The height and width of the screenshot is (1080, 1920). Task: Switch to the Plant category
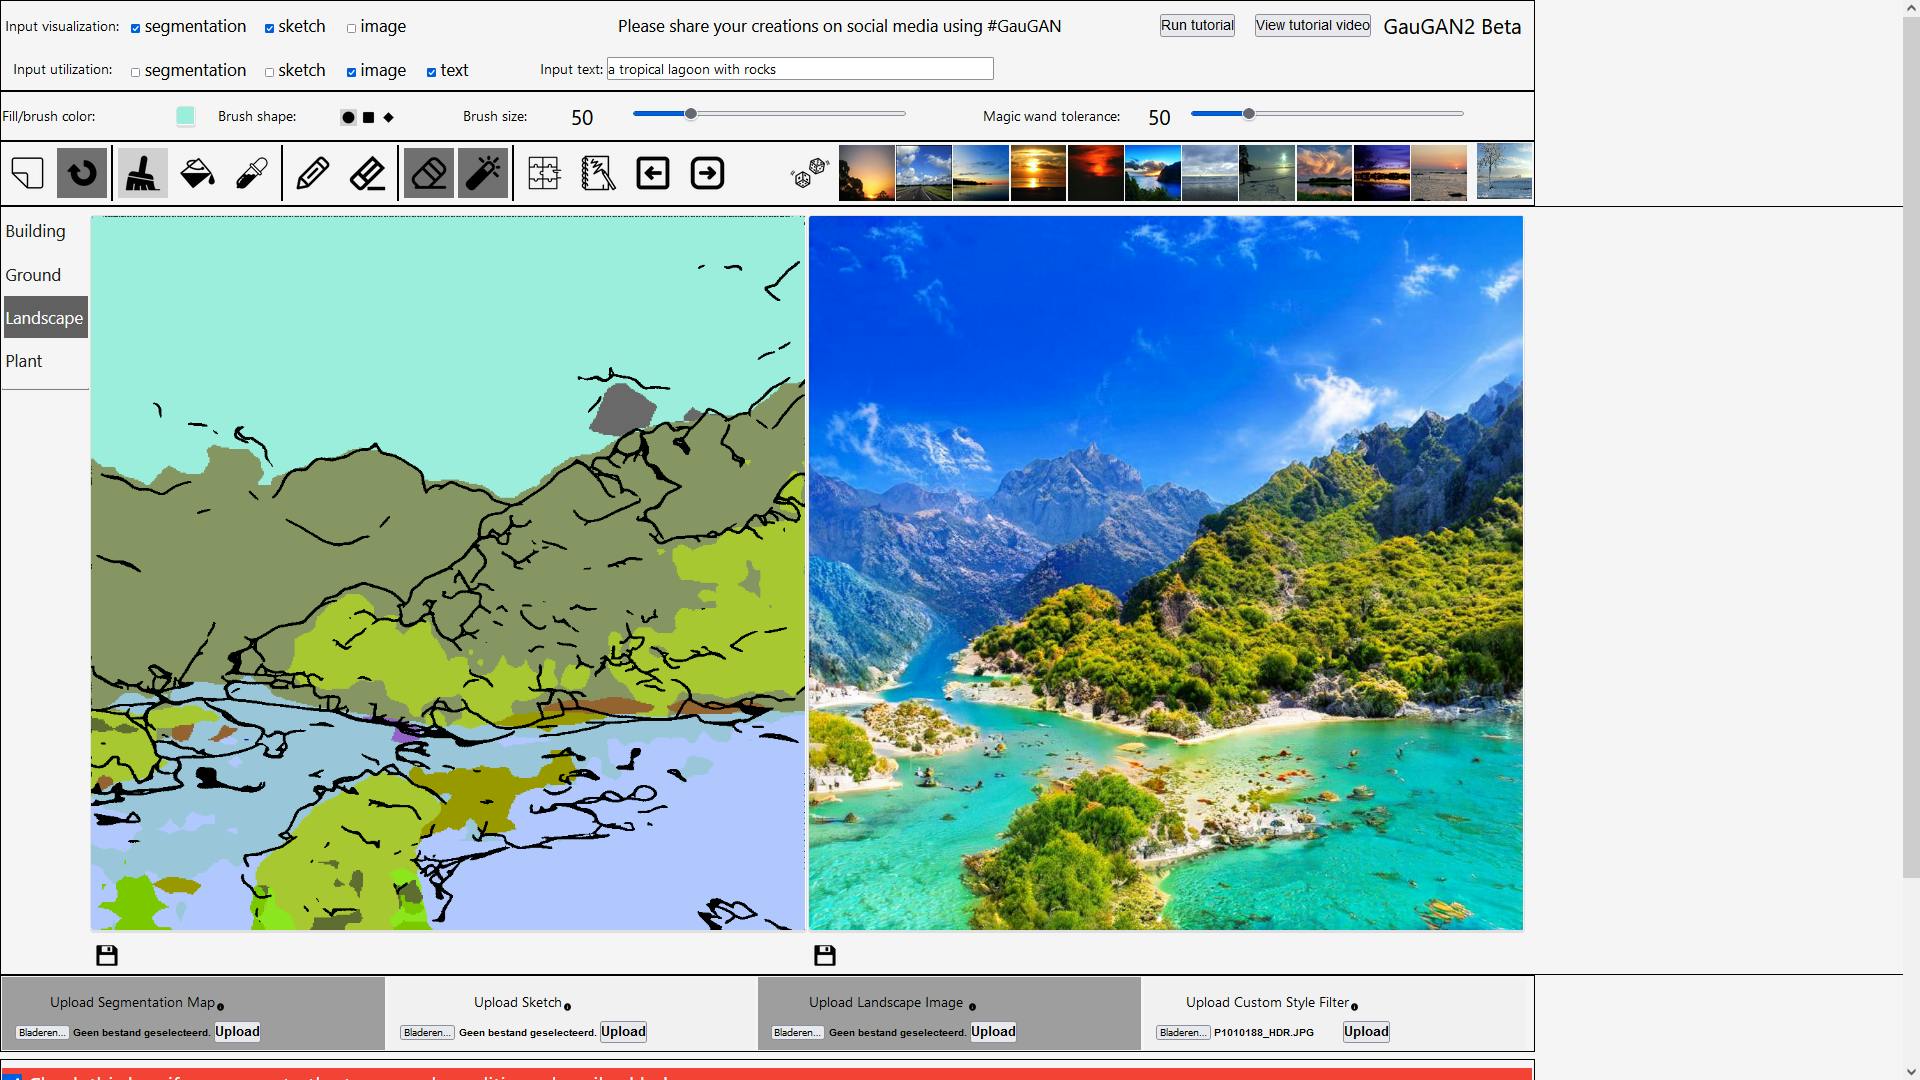(x=24, y=361)
